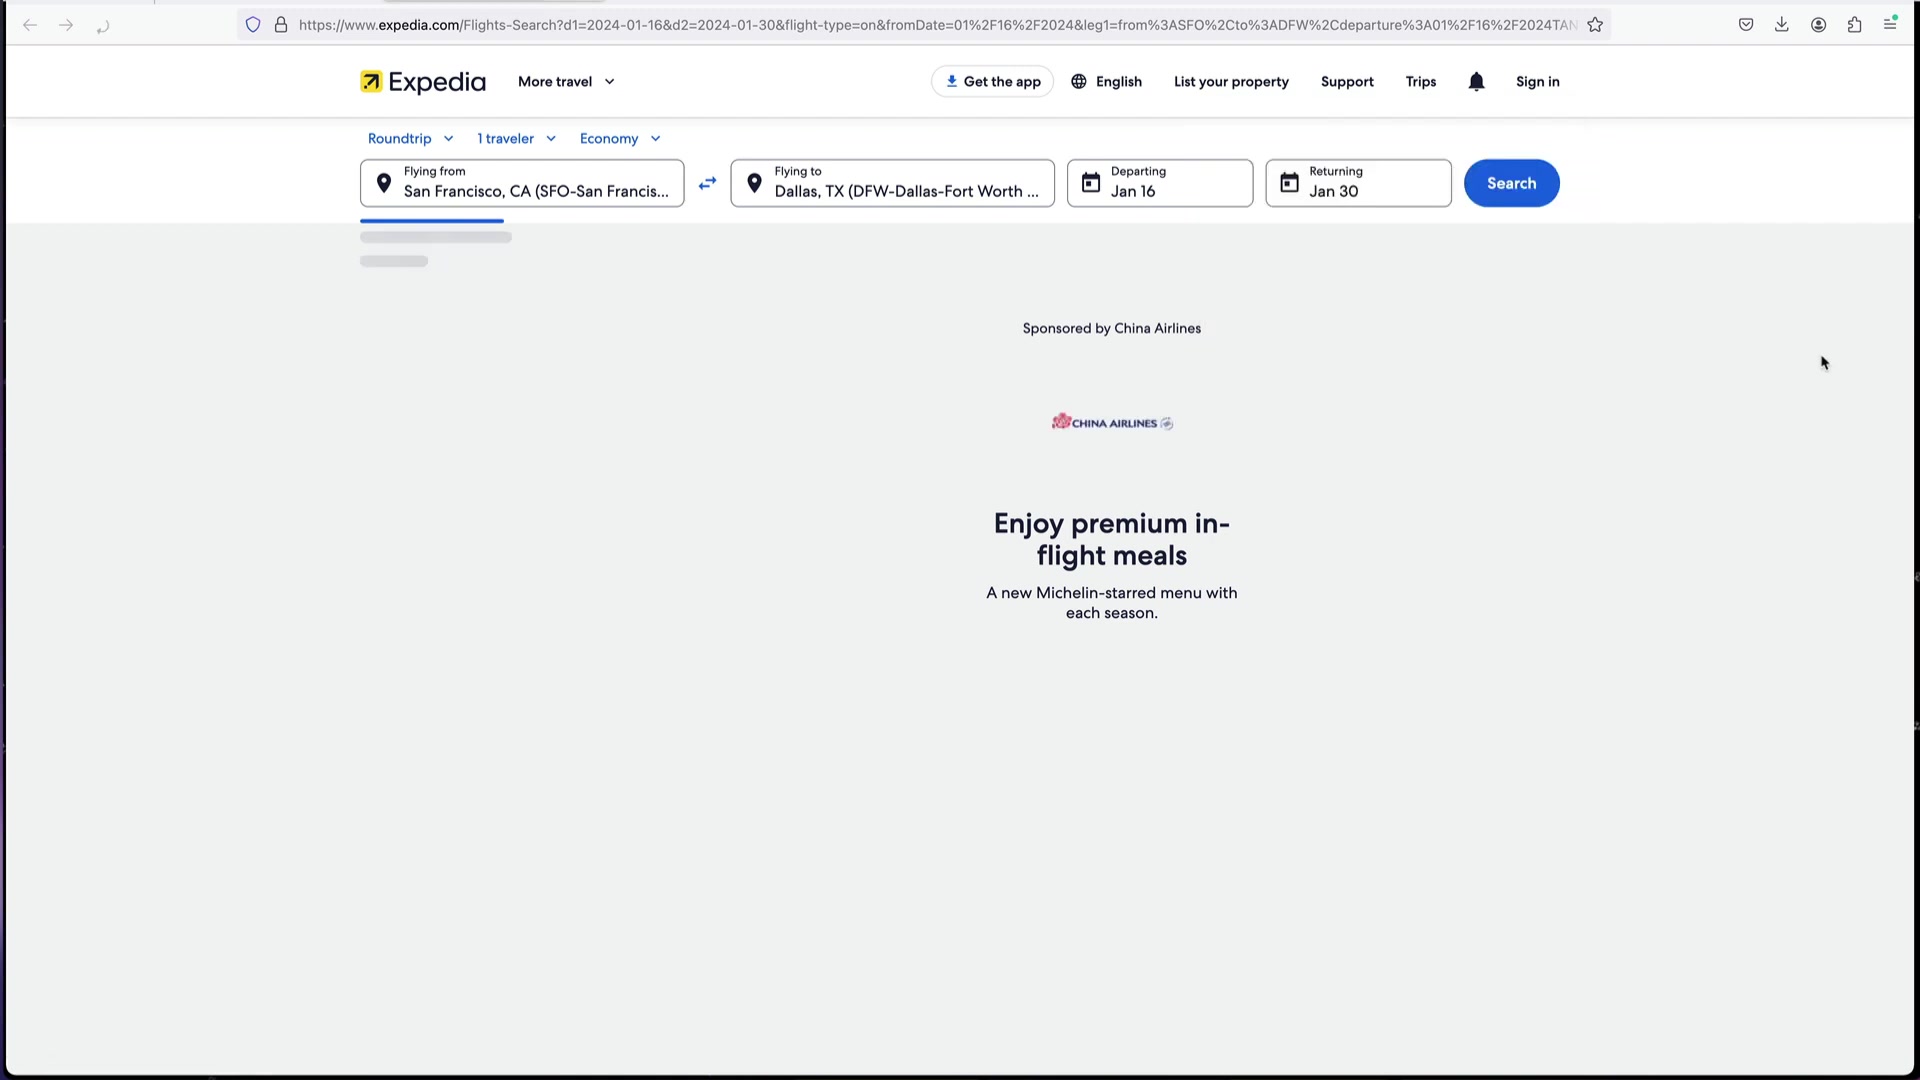The width and height of the screenshot is (1920, 1080).
Task: Expand the Roundtrip flight type dropdown
Action: [410, 139]
